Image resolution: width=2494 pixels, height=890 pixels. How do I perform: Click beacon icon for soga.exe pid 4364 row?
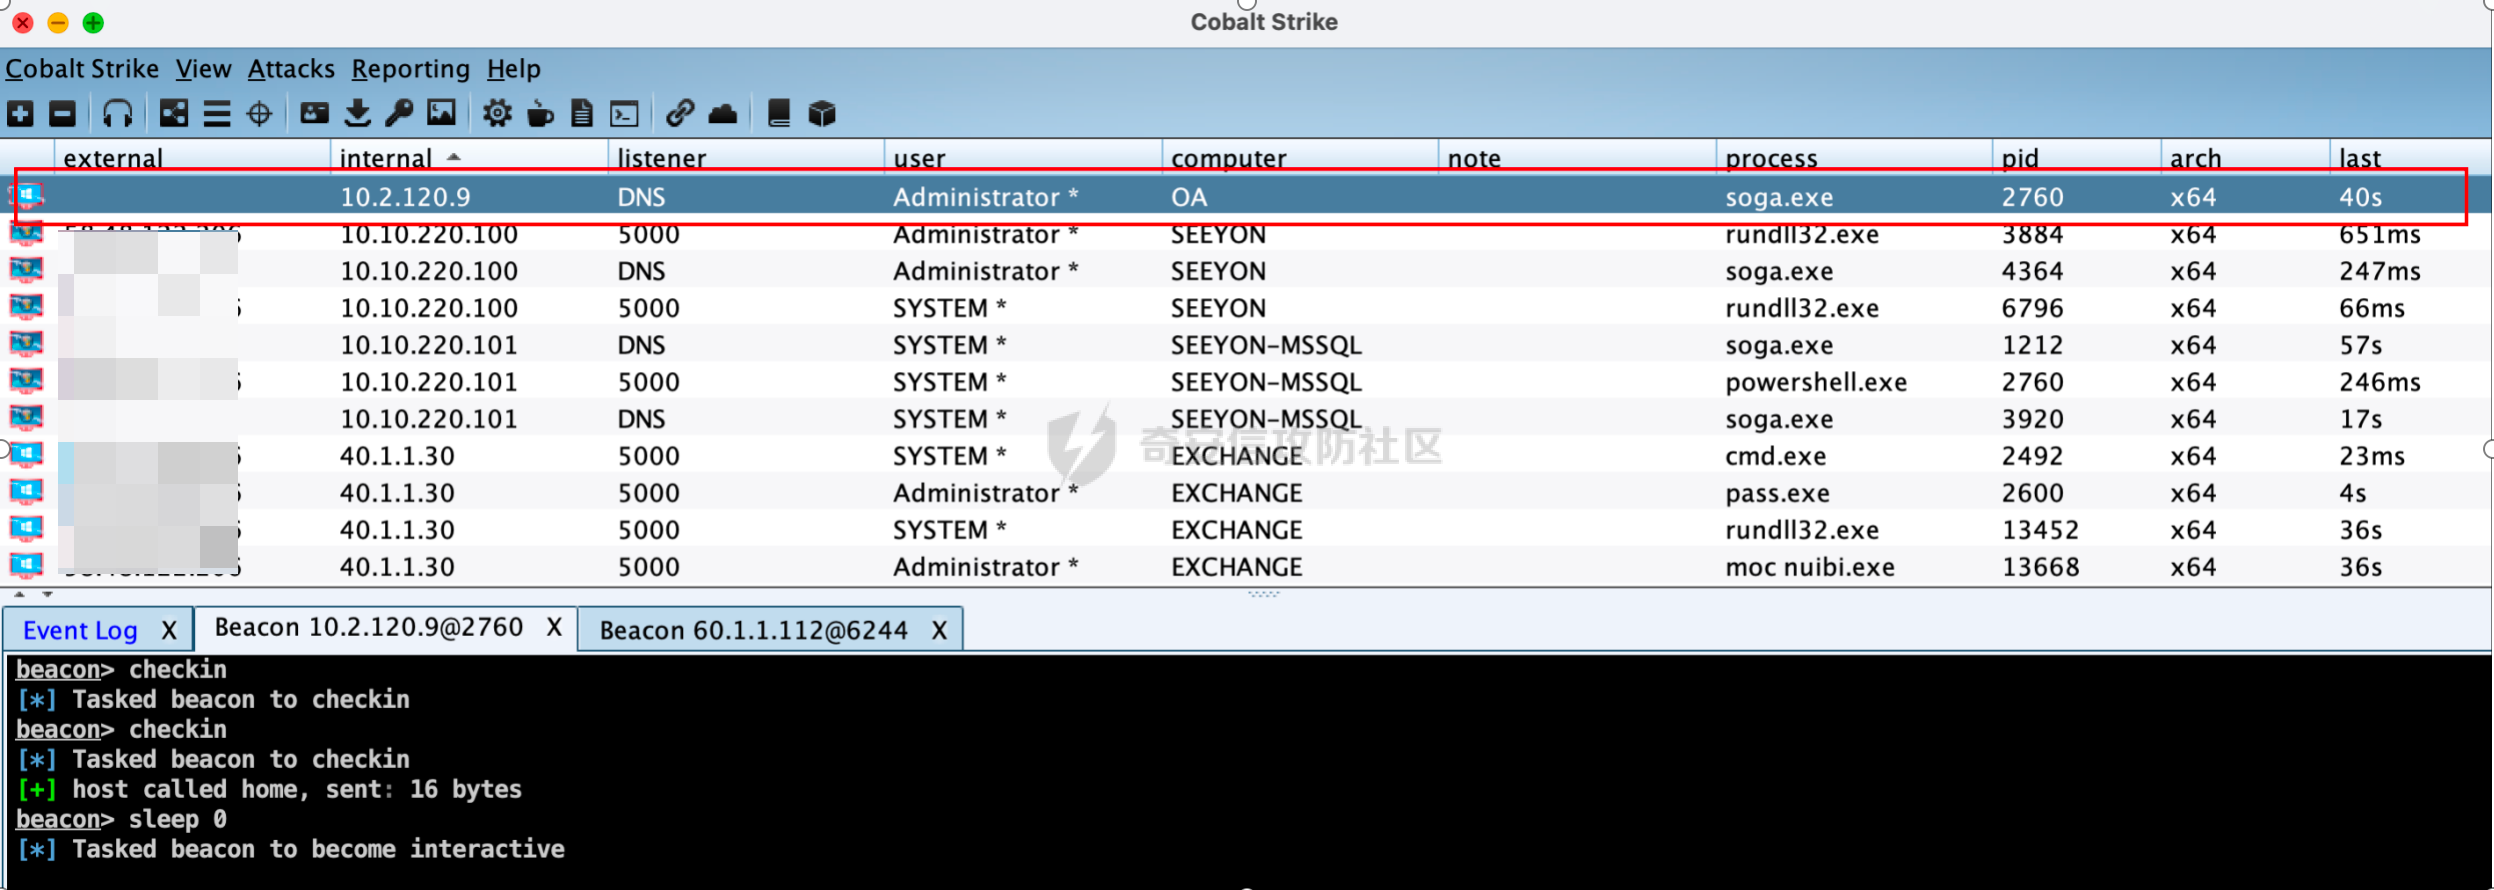[27, 271]
